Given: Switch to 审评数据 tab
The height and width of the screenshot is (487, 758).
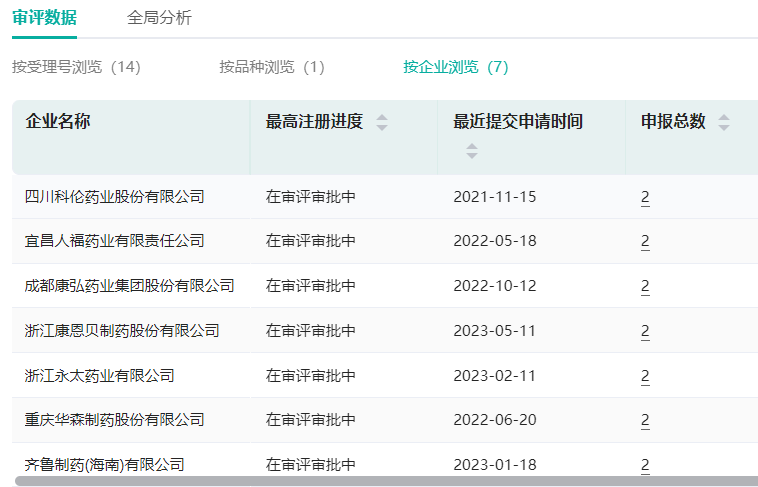Looking at the screenshot, I should pos(44,18).
